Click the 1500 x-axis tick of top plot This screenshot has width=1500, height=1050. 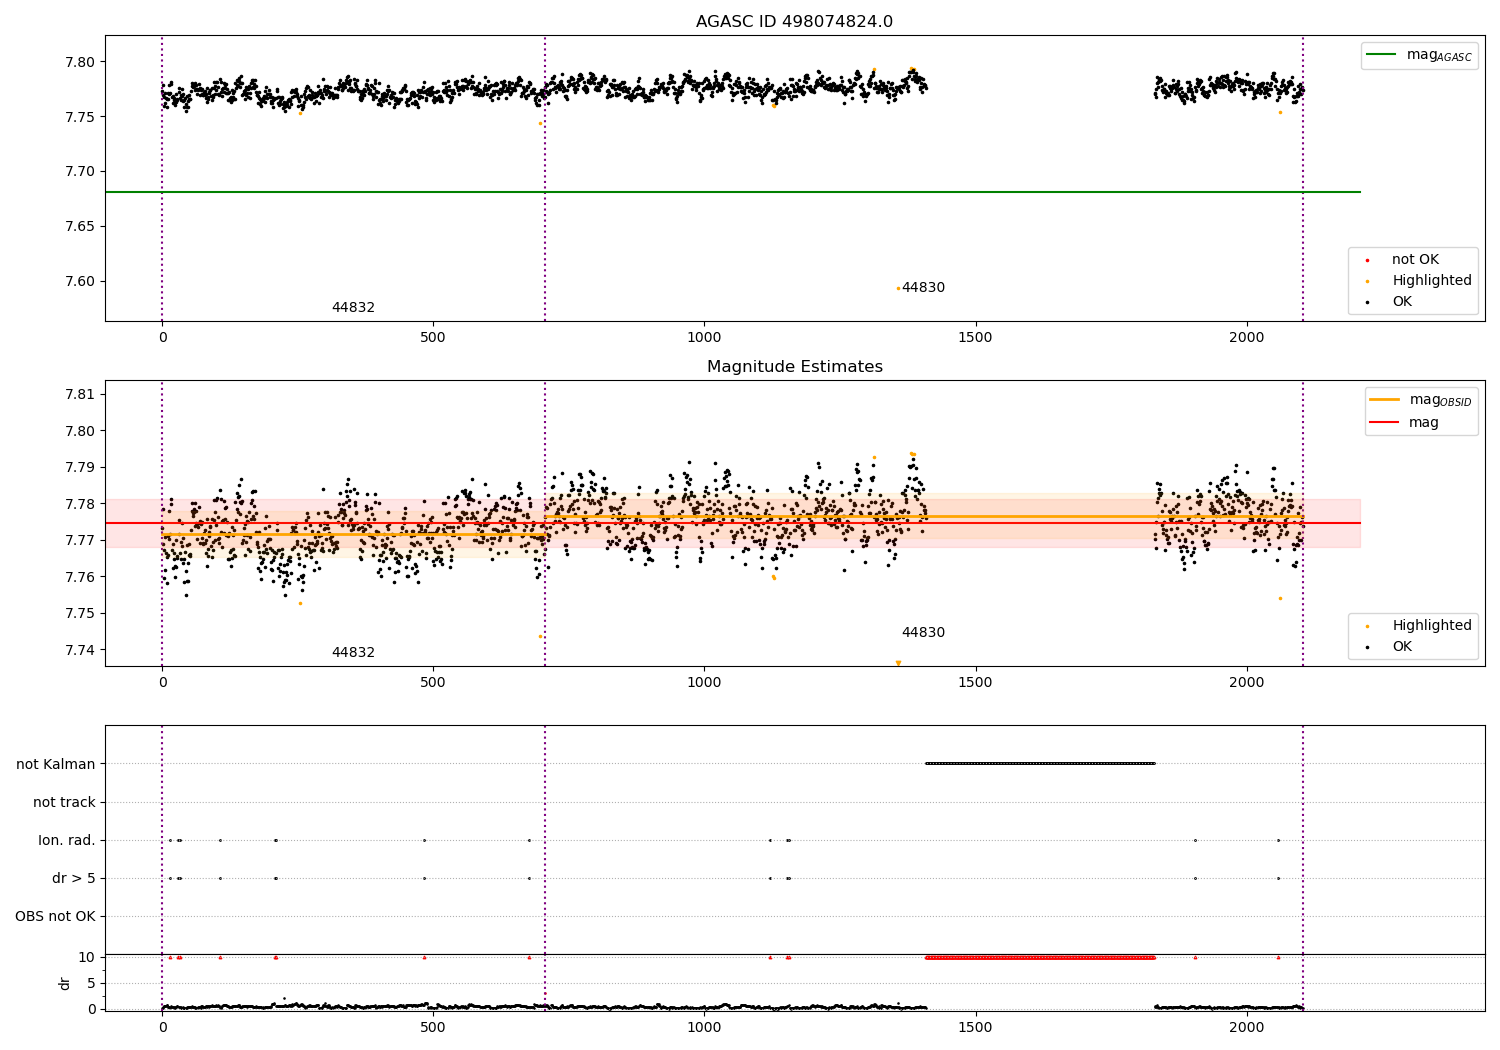click(975, 338)
